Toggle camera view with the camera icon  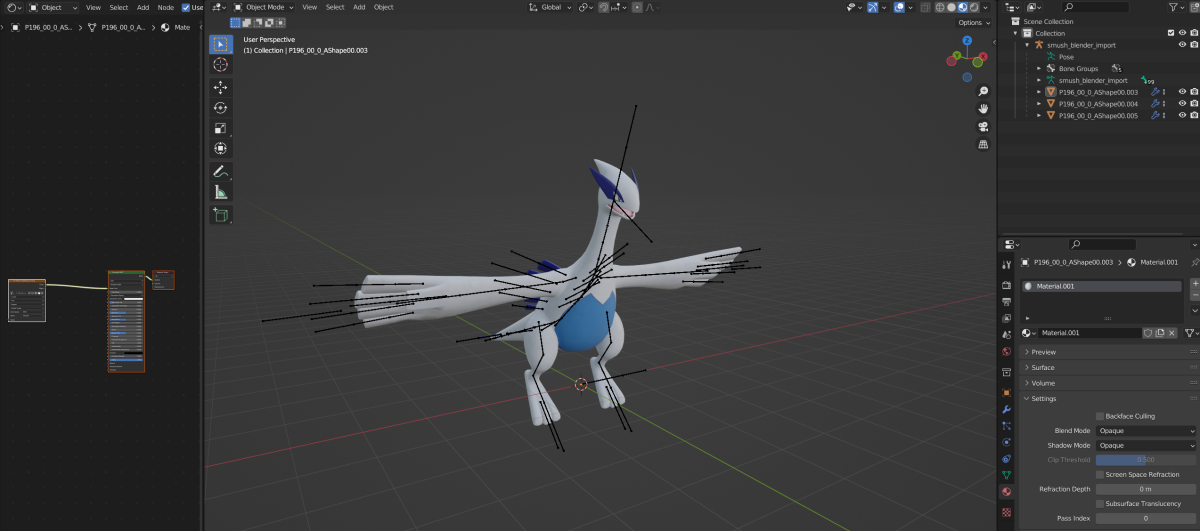[x=983, y=126]
